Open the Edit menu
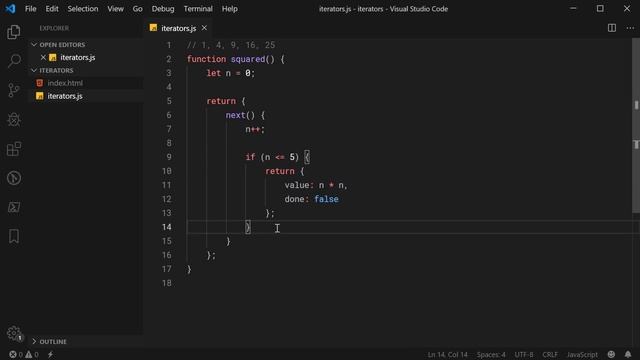Image resolution: width=640 pixels, height=360 pixels. click(x=52, y=9)
